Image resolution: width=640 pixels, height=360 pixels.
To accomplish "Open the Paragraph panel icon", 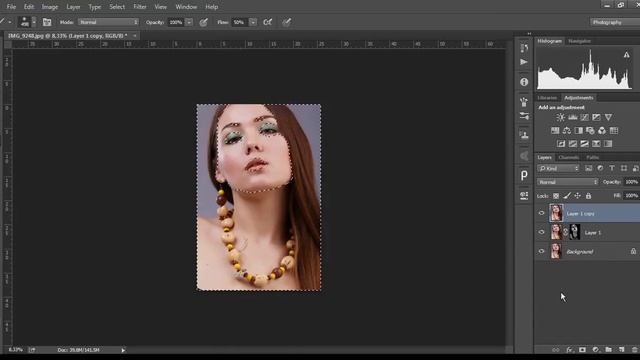I will (524, 176).
